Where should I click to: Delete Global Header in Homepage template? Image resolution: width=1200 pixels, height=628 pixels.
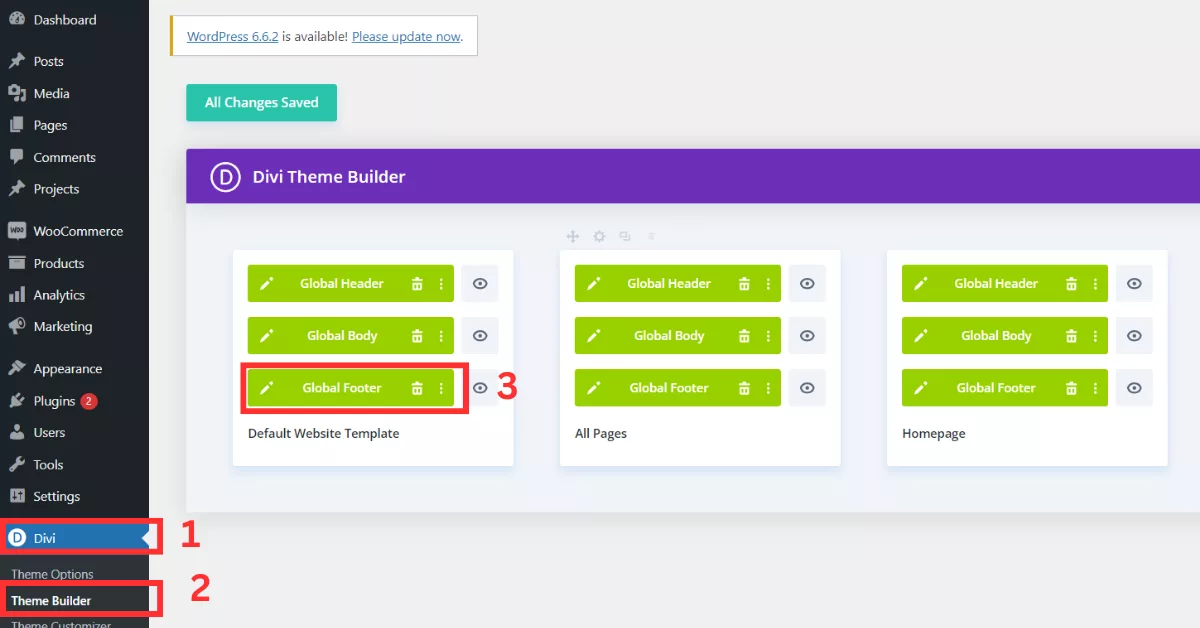(1071, 284)
